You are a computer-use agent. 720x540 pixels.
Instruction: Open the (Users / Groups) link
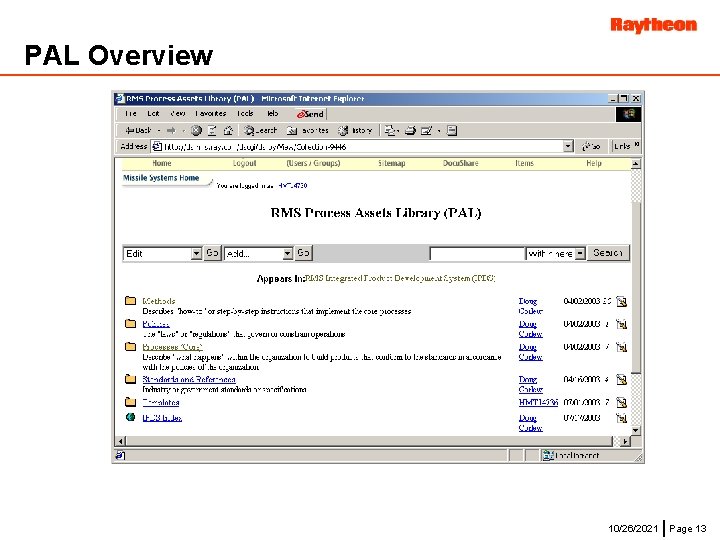pos(313,163)
